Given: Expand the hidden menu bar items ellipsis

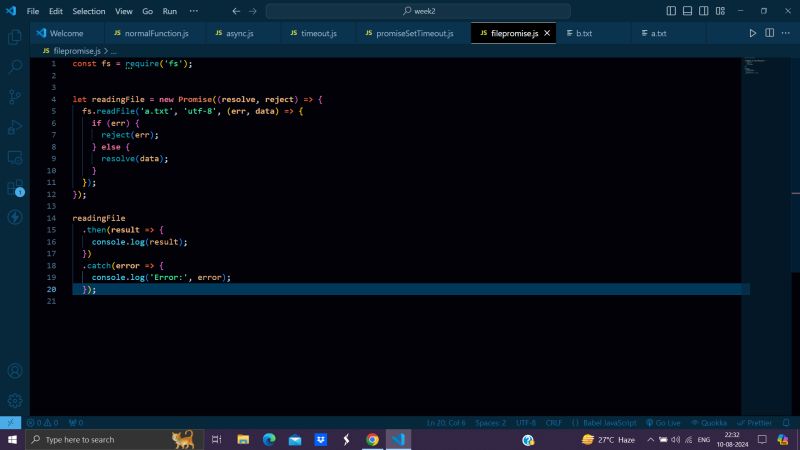Looking at the screenshot, I should [193, 11].
